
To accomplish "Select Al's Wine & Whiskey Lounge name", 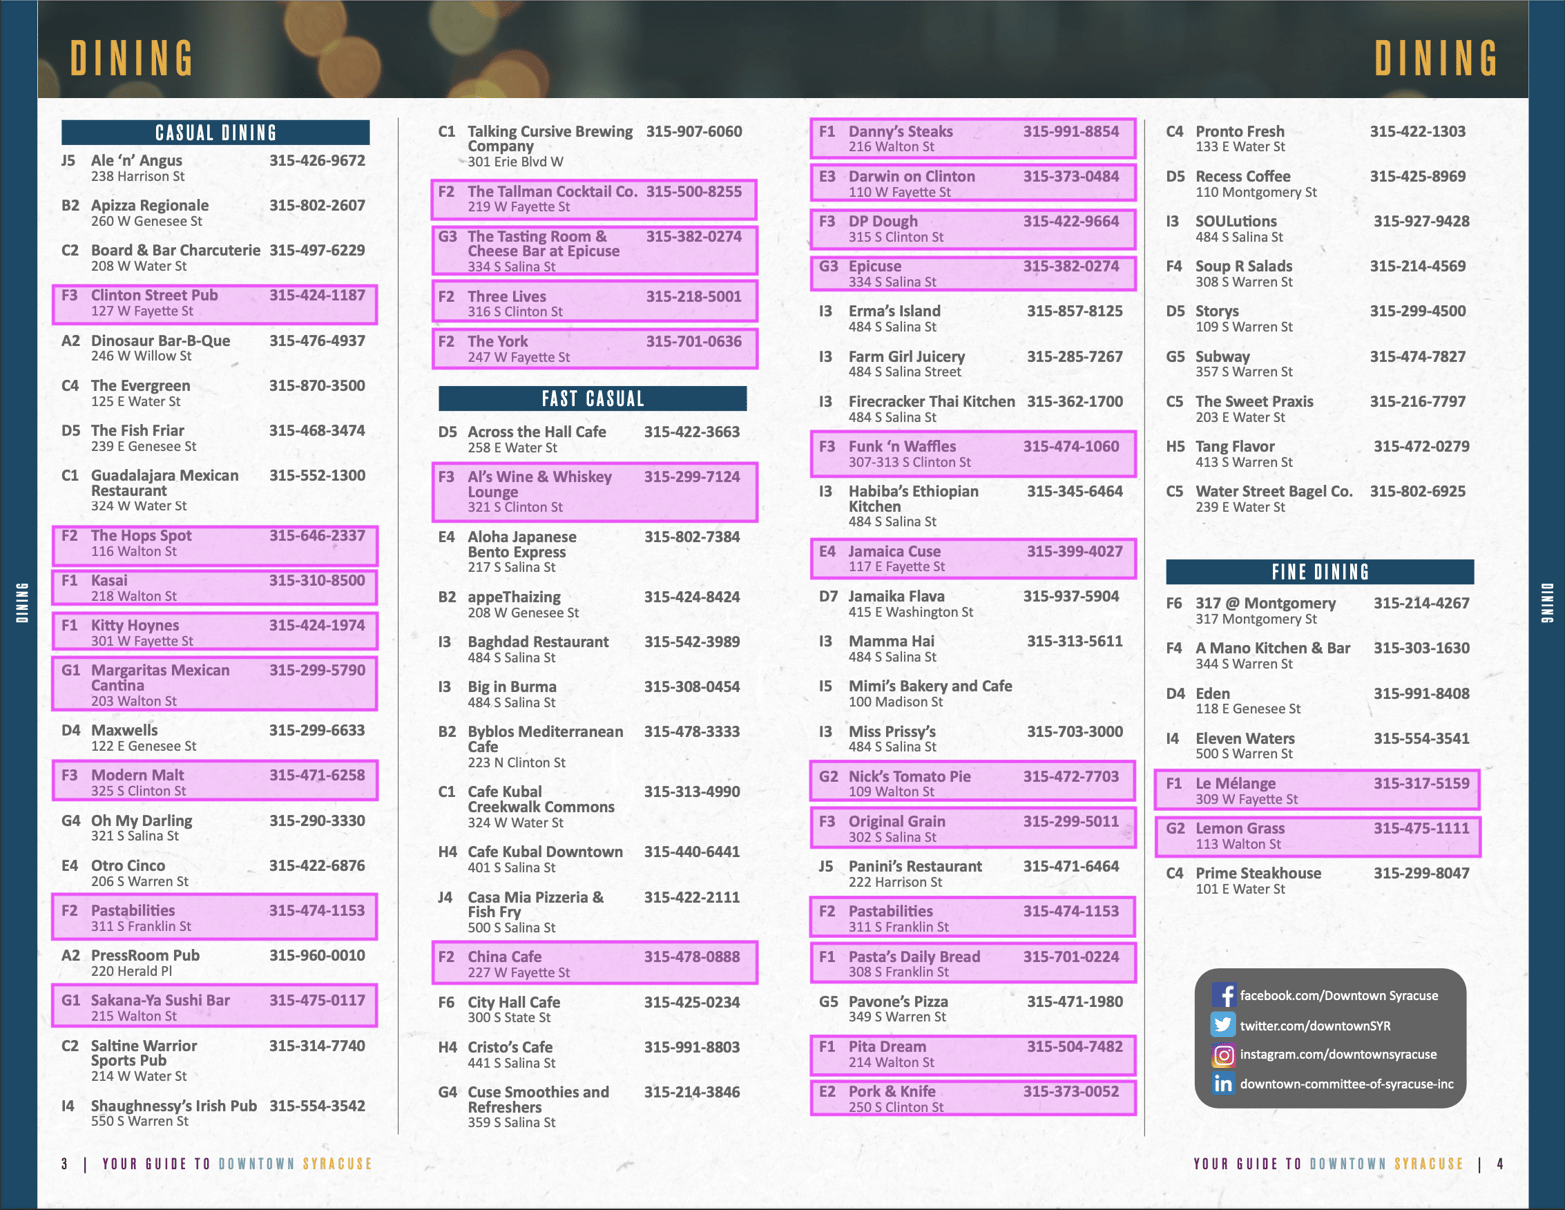I will tap(540, 484).
